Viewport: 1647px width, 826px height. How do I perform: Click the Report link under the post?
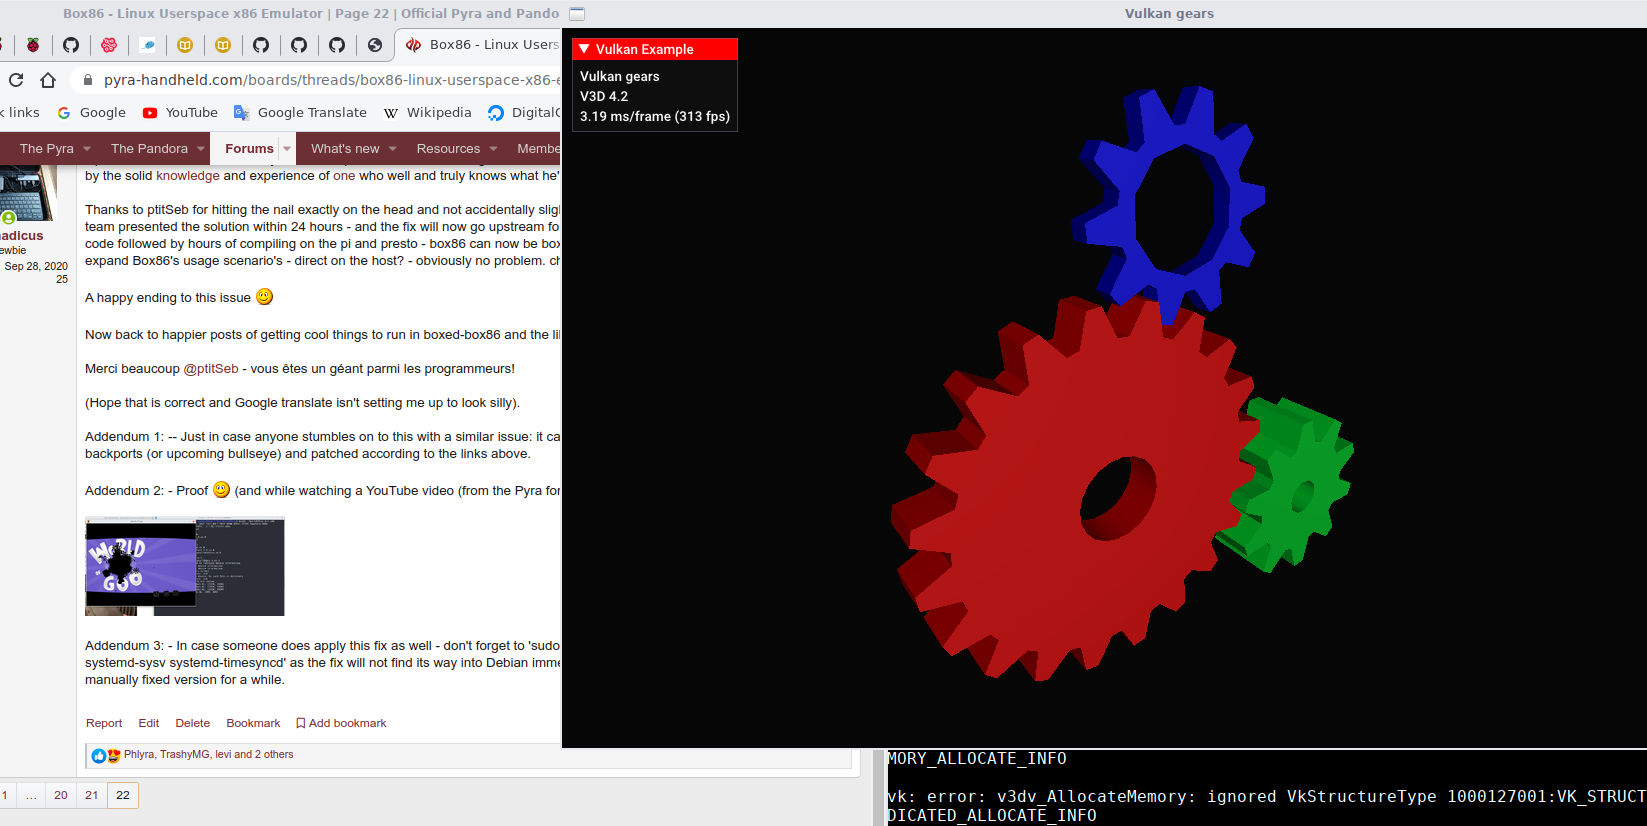pos(104,723)
